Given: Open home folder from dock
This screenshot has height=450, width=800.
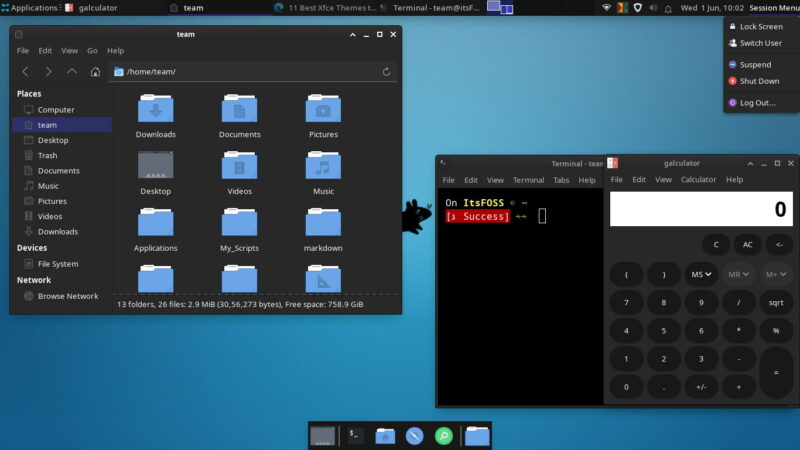Looking at the screenshot, I should pyautogui.click(x=385, y=436).
